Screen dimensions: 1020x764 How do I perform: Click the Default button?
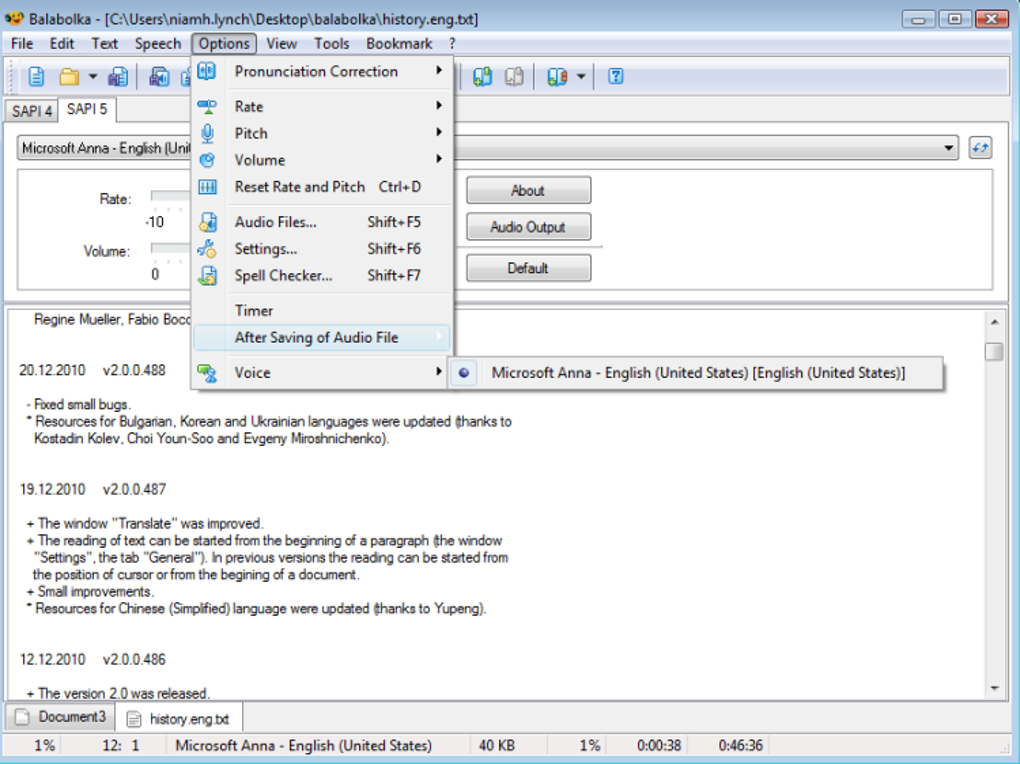[528, 268]
